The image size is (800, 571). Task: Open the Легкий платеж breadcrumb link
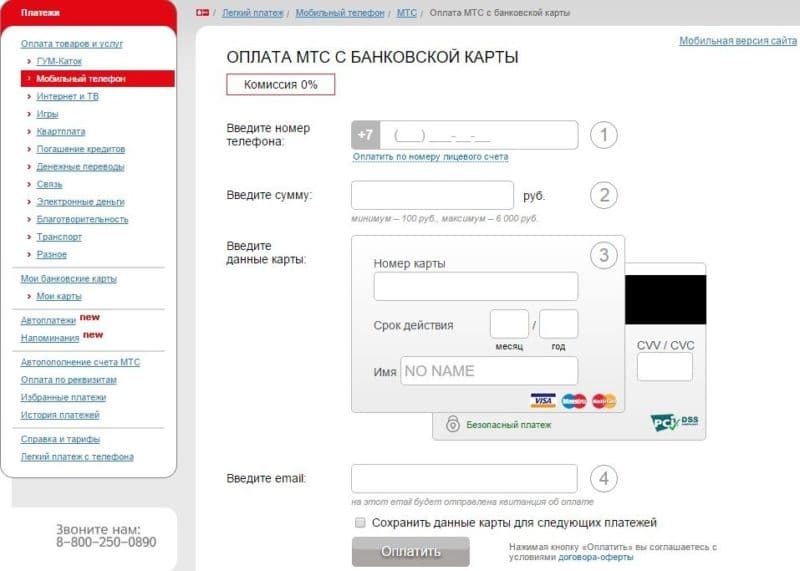[x=253, y=13]
